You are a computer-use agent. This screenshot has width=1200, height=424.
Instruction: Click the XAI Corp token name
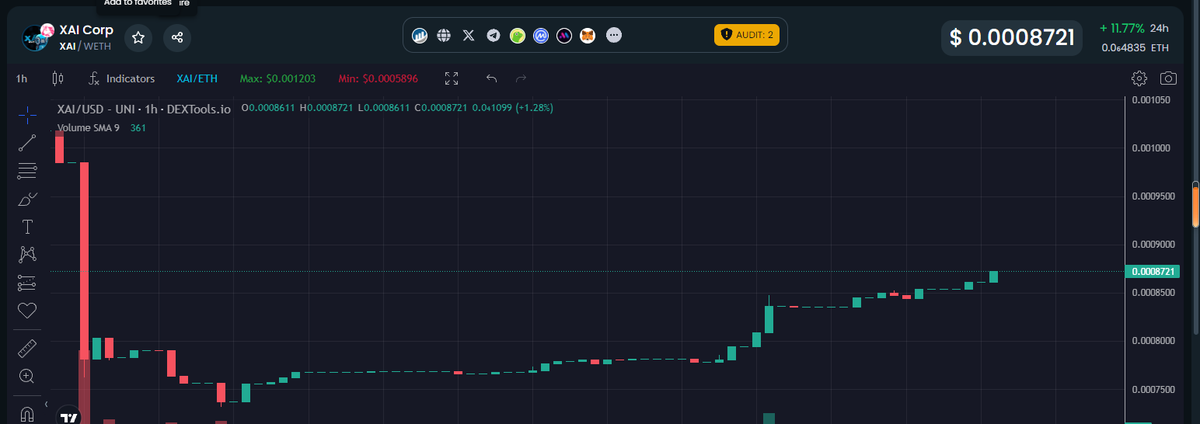point(86,30)
